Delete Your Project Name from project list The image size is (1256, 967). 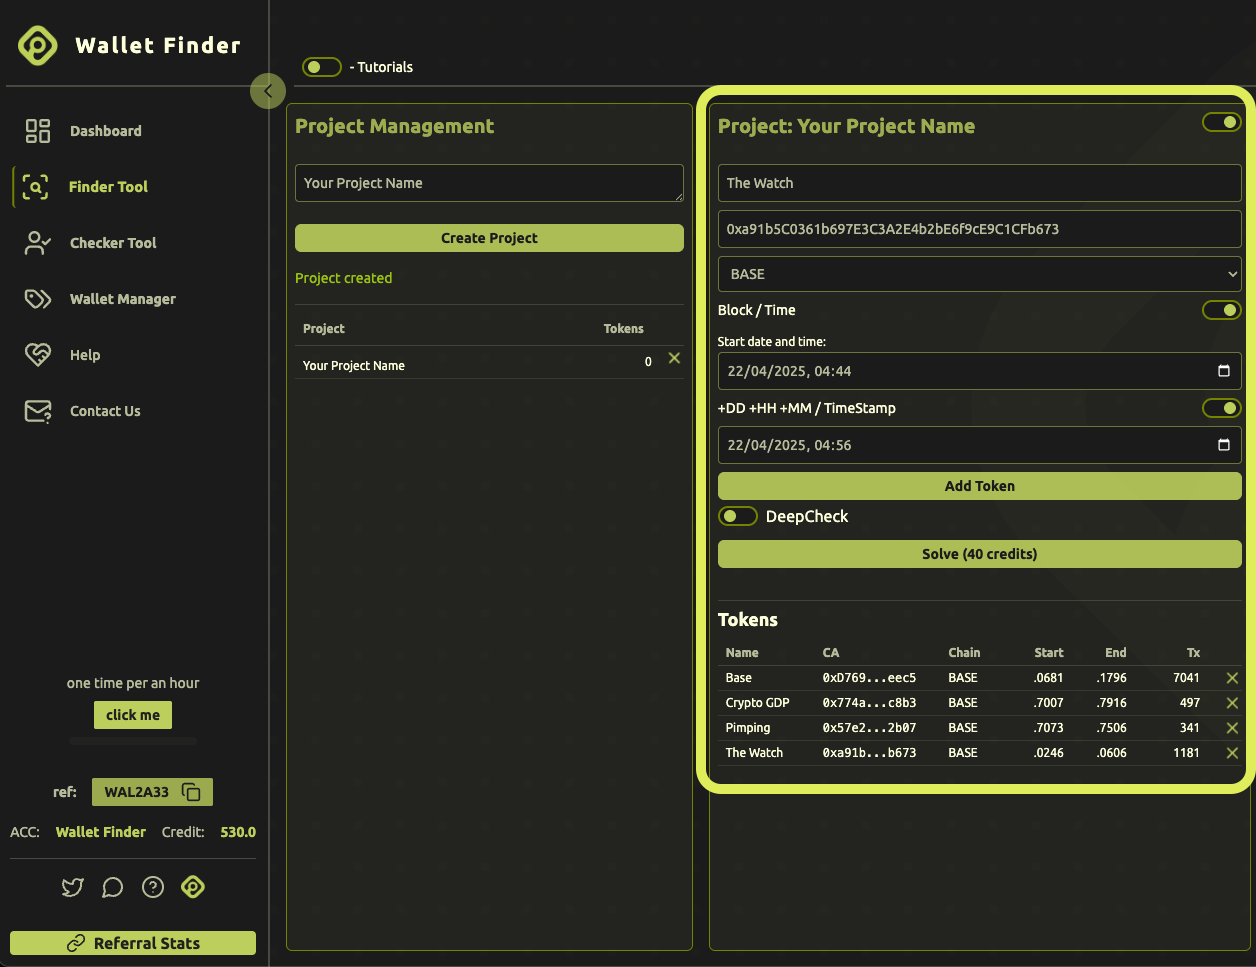click(674, 358)
